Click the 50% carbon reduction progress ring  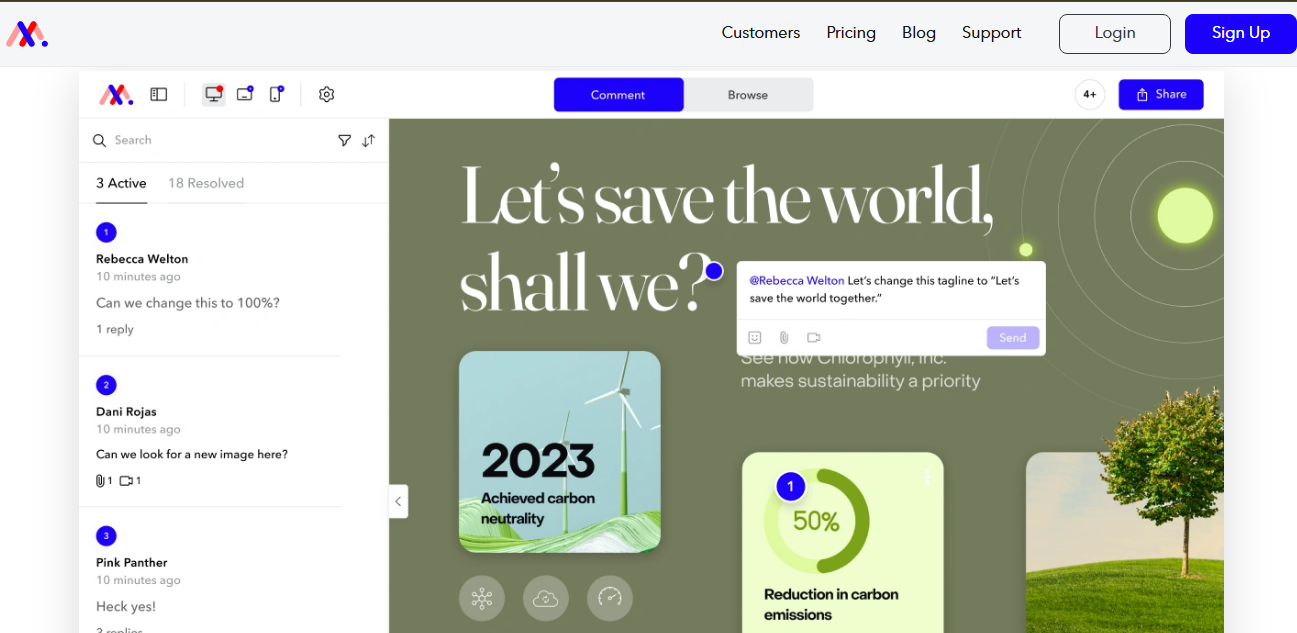coord(817,520)
